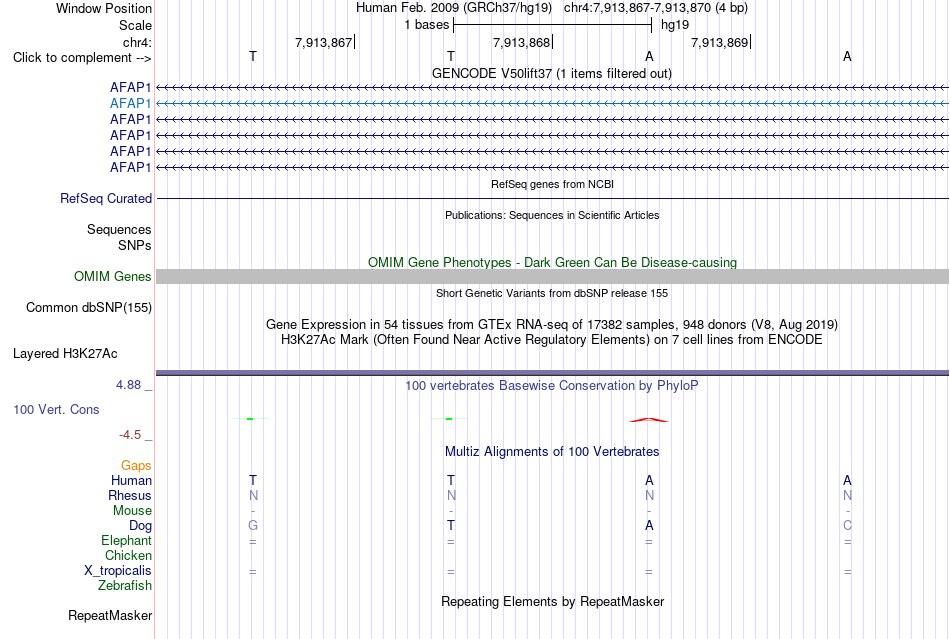Click the gray OMIM Genes bar
This screenshot has height=639, width=950.
552,277
